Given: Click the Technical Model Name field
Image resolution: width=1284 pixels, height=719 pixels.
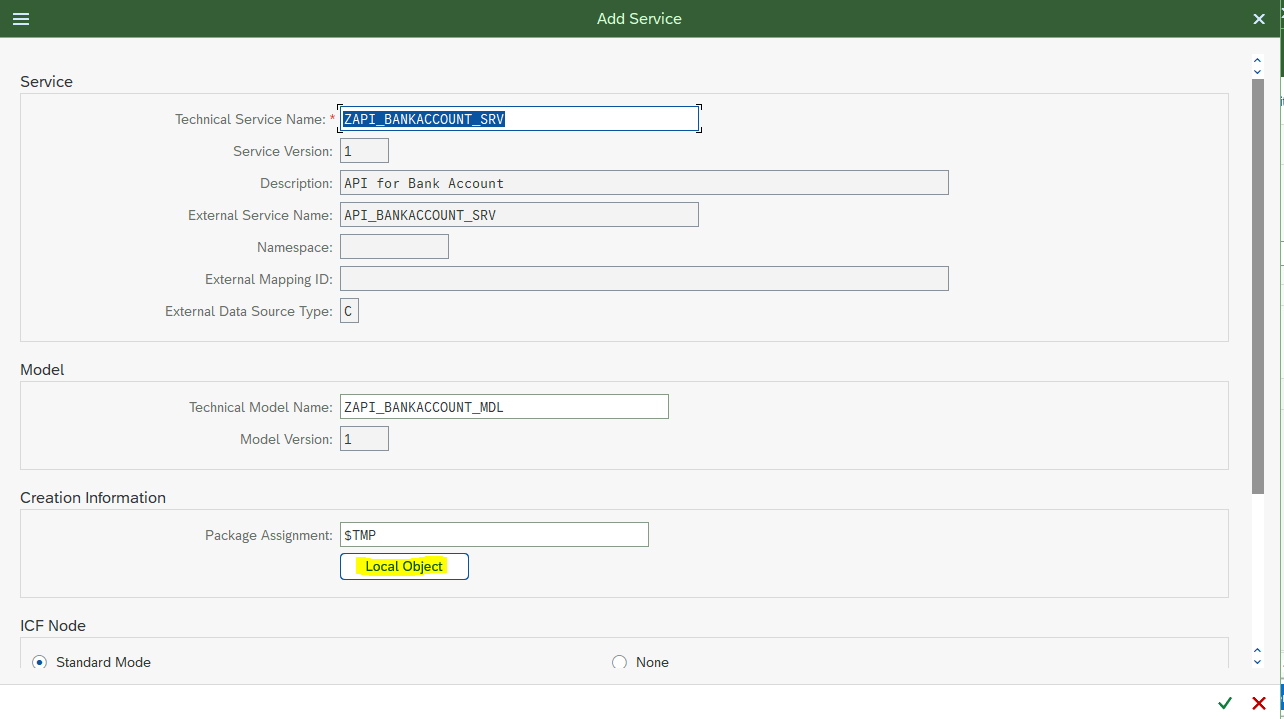Looking at the screenshot, I should [504, 406].
